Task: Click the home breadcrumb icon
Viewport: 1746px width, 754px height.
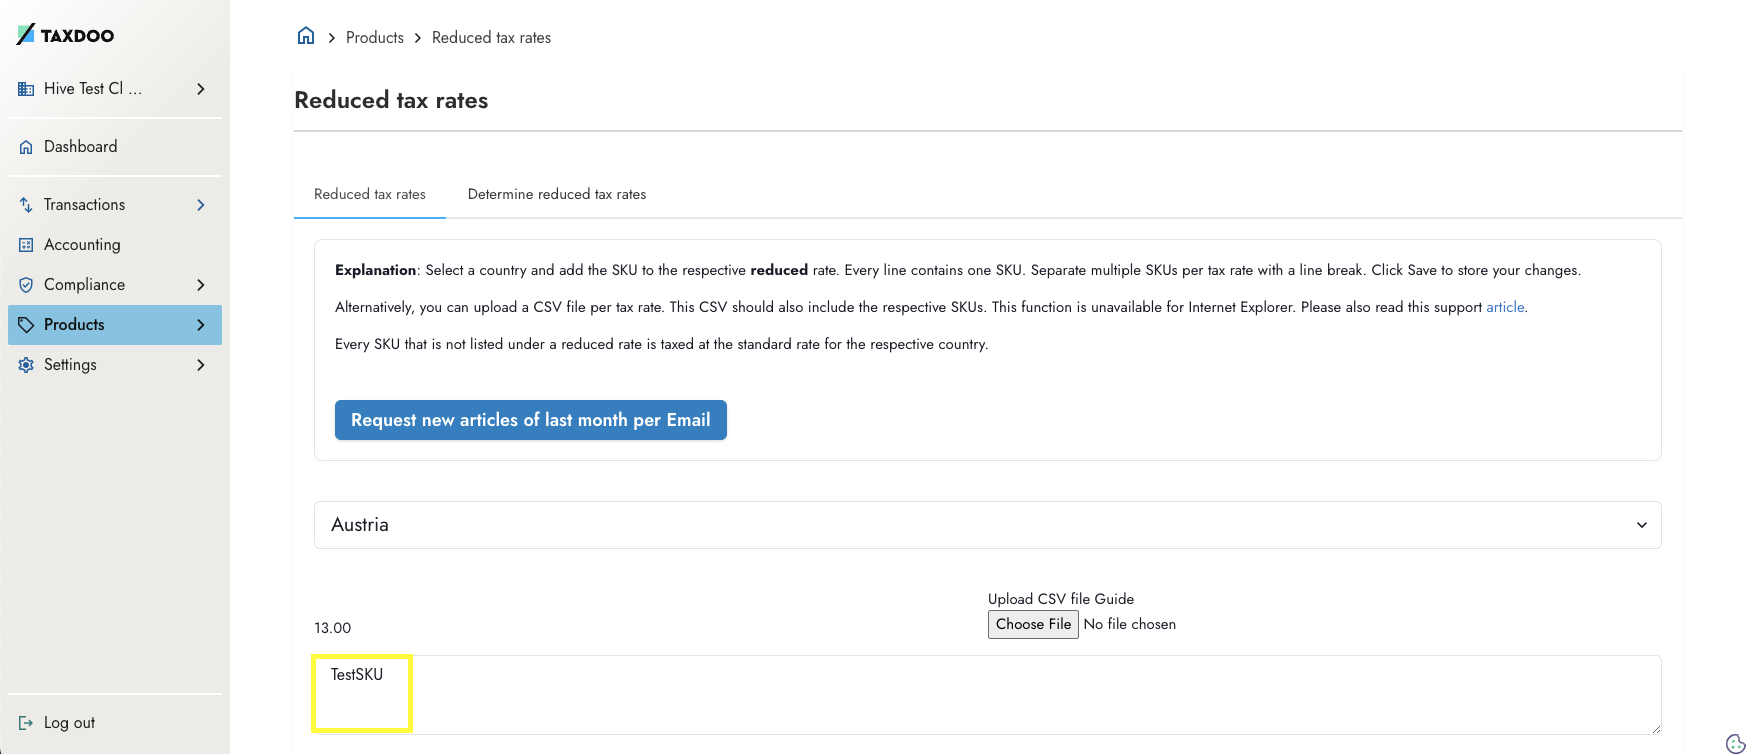Action: tap(306, 36)
